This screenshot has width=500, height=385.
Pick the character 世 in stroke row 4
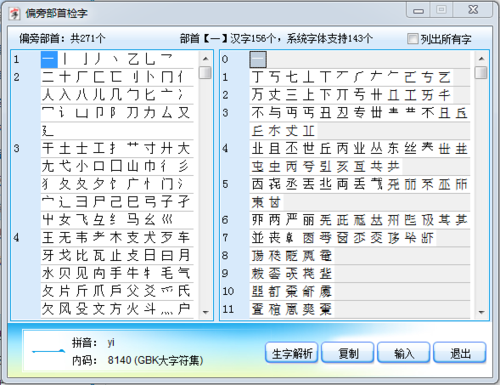(x=309, y=148)
